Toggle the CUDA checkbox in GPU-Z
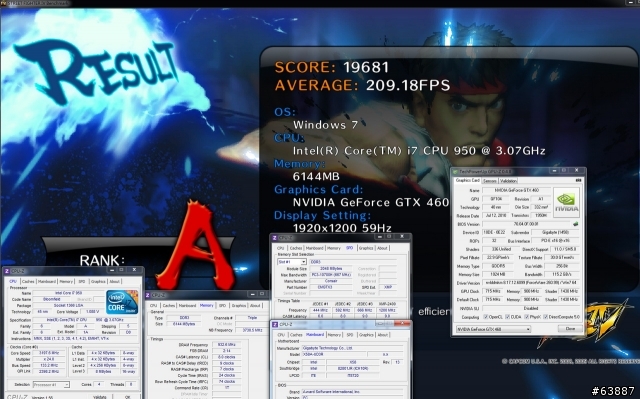Image resolution: width=640 pixels, height=399 pixels. click(x=508, y=317)
